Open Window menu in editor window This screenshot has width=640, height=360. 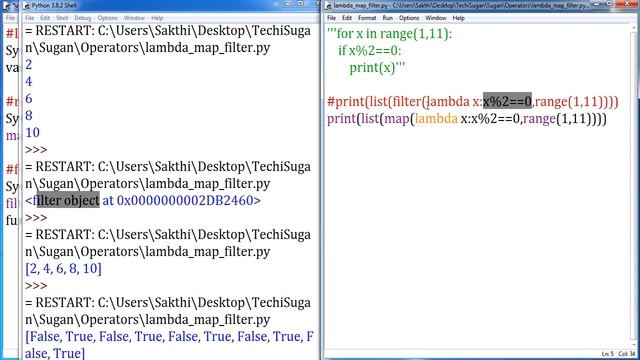(x=436, y=18)
